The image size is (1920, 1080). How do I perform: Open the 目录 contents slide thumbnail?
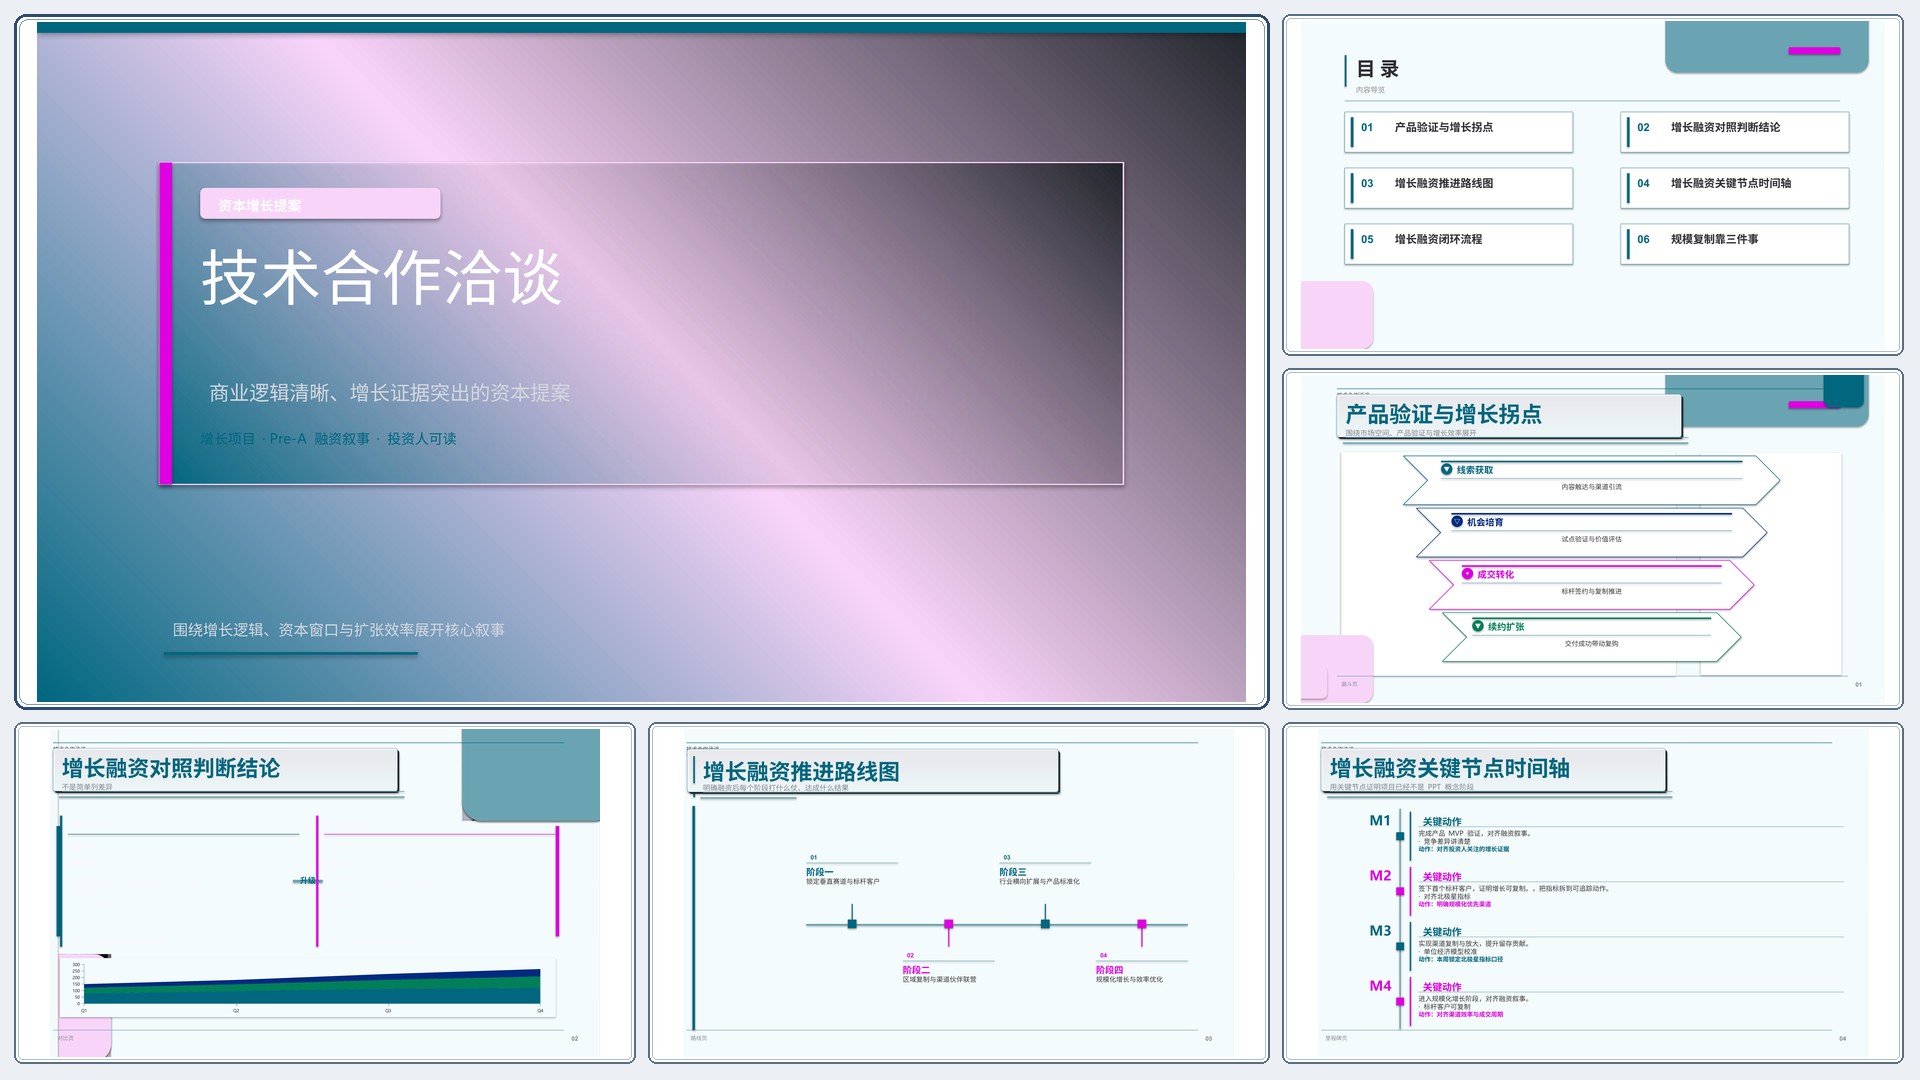click(x=1592, y=185)
